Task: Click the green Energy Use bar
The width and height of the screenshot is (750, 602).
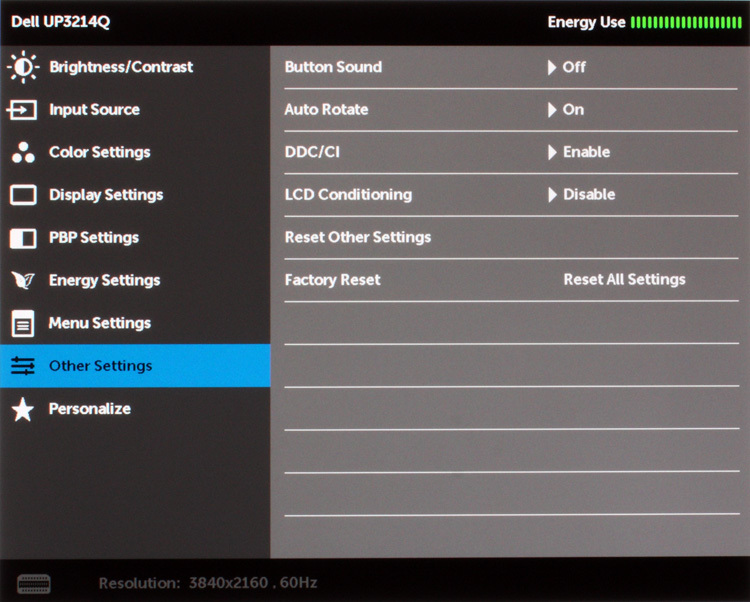Action: click(x=686, y=22)
